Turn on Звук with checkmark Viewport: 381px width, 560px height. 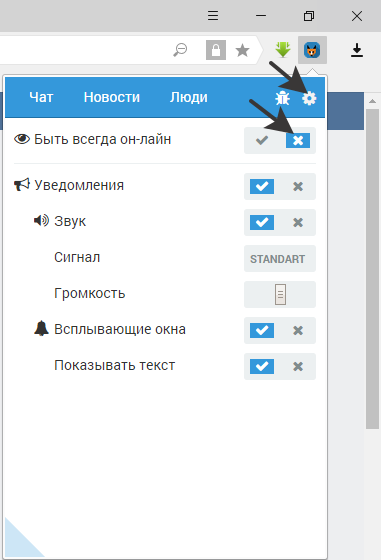(262, 222)
